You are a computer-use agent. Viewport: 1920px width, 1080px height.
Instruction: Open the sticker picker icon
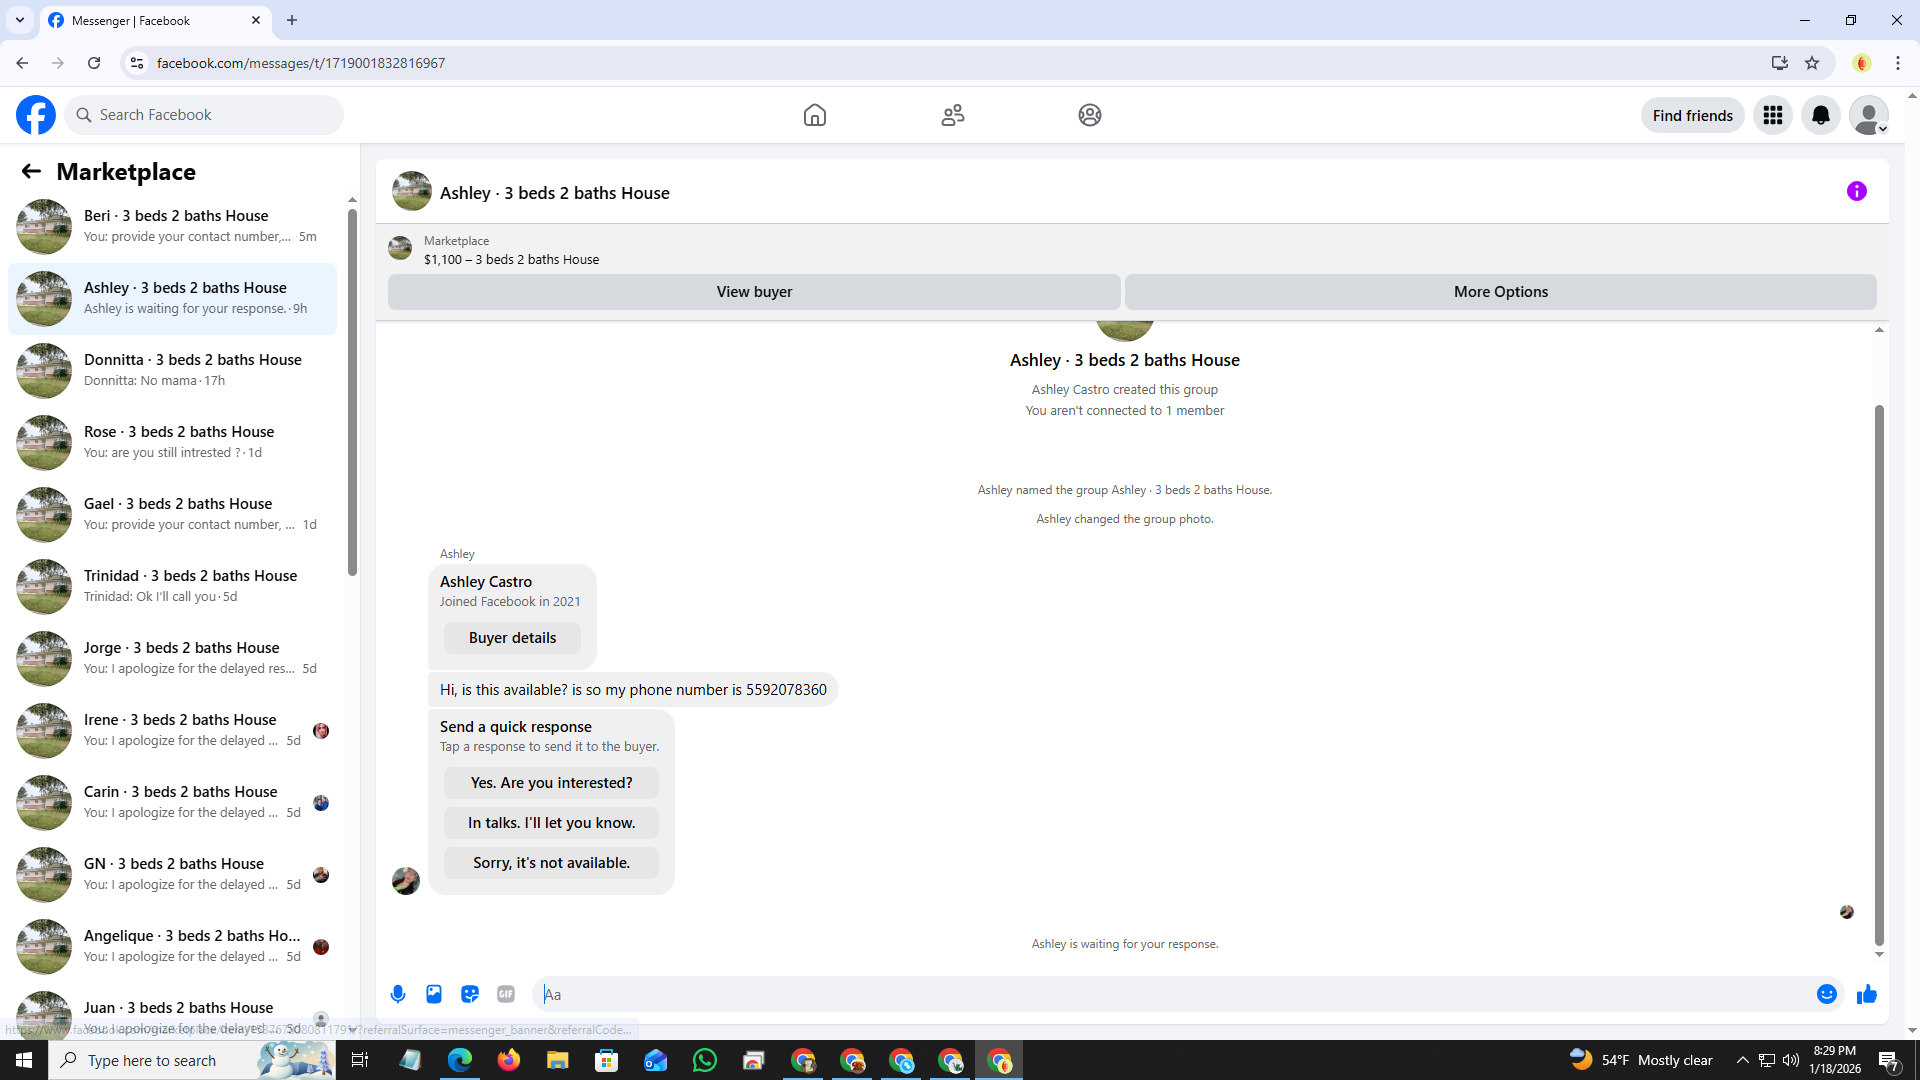tap(470, 994)
